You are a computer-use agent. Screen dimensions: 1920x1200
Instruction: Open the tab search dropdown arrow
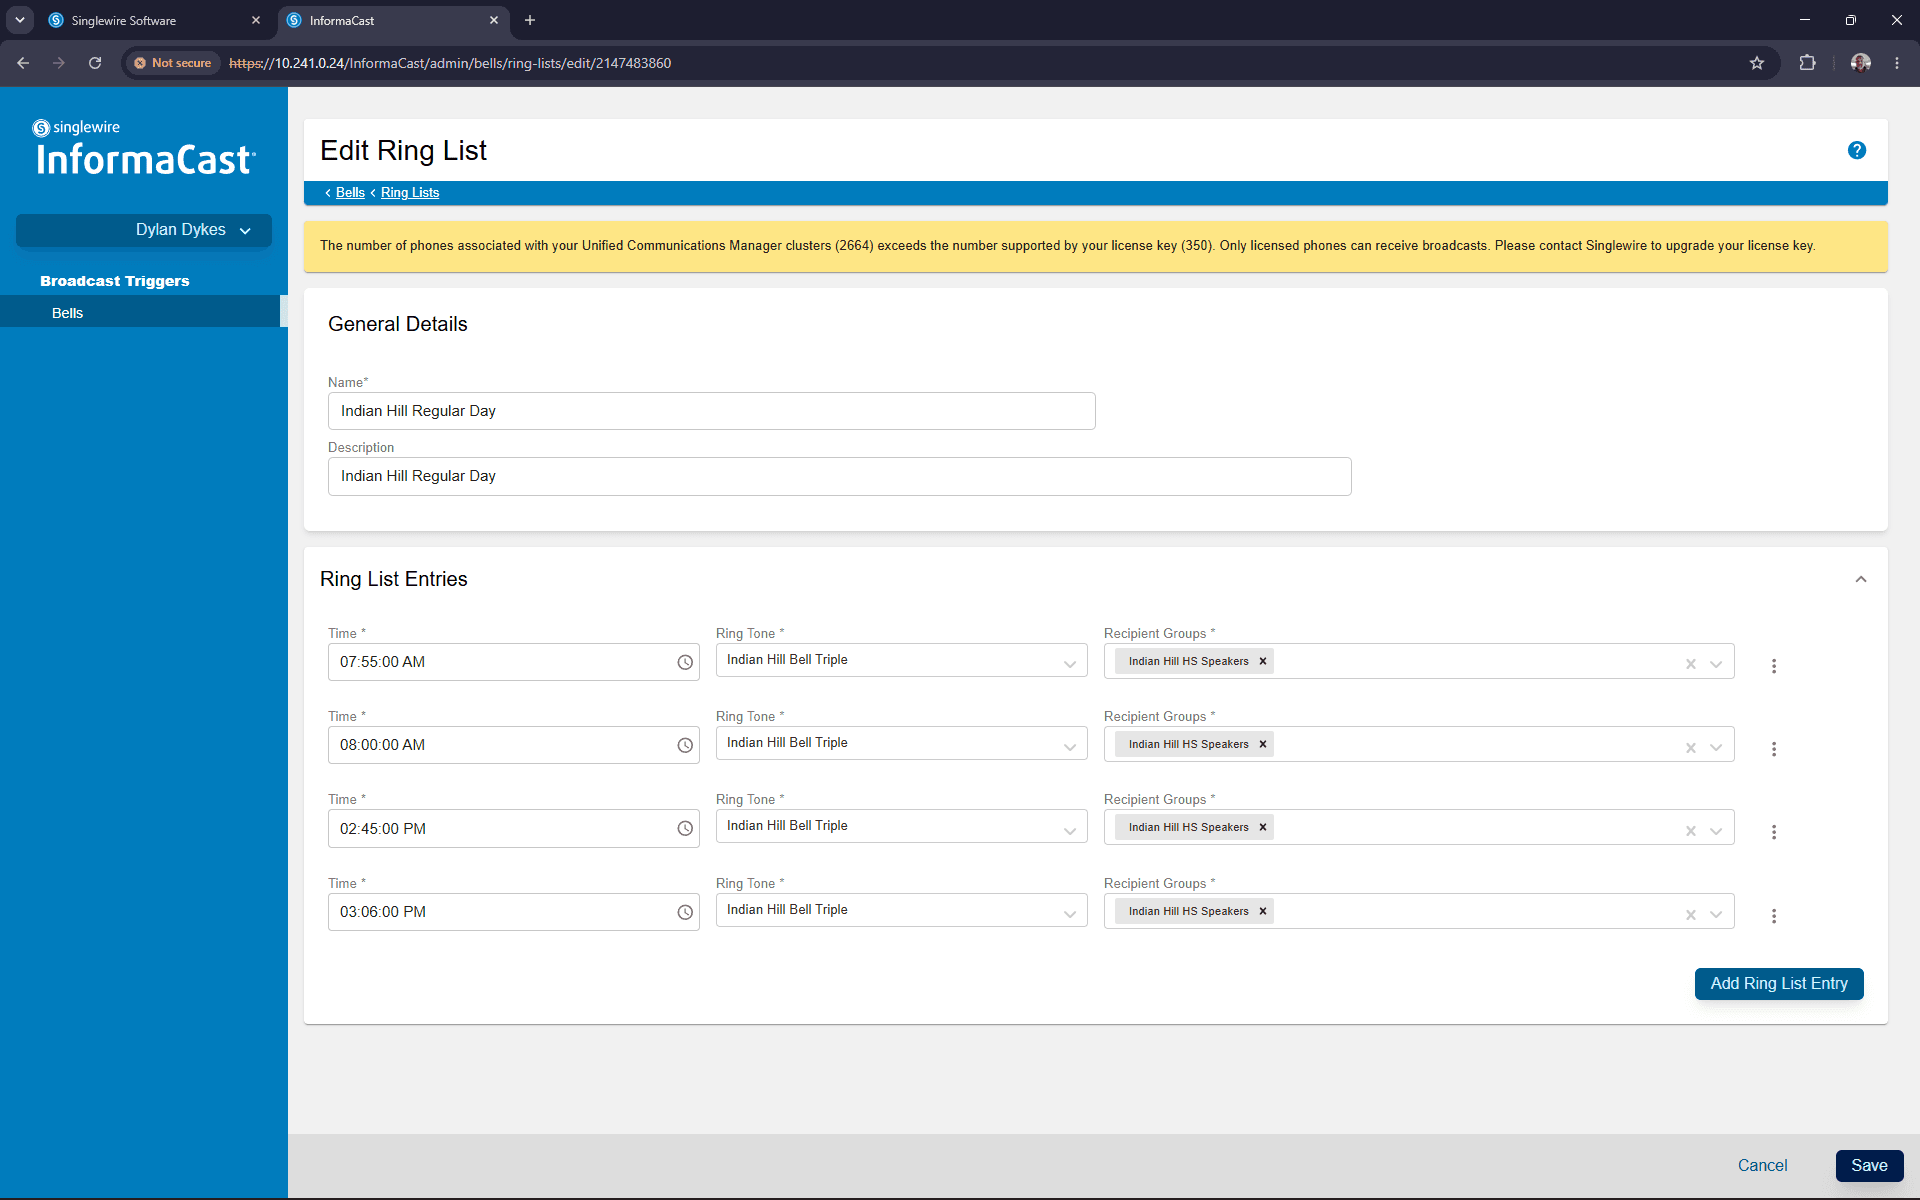[x=19, y=20]
